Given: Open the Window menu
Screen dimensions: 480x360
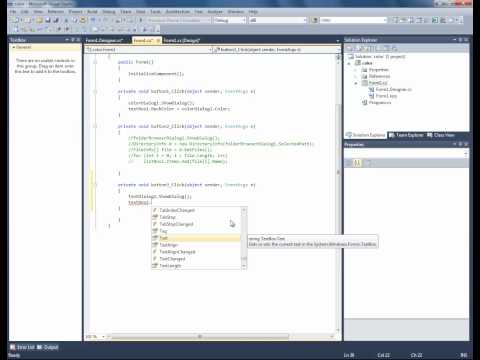Looking at the screenshot, I should click(236, 12).
